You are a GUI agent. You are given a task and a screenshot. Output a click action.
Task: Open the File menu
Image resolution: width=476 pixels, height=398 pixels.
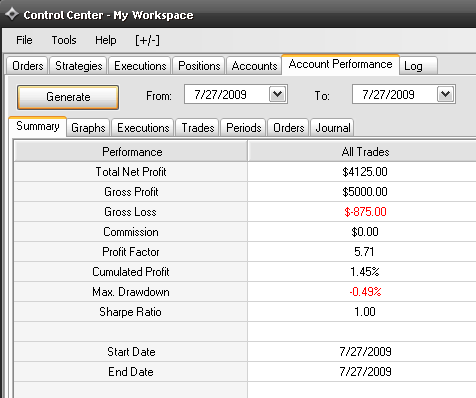click(24, 40)
